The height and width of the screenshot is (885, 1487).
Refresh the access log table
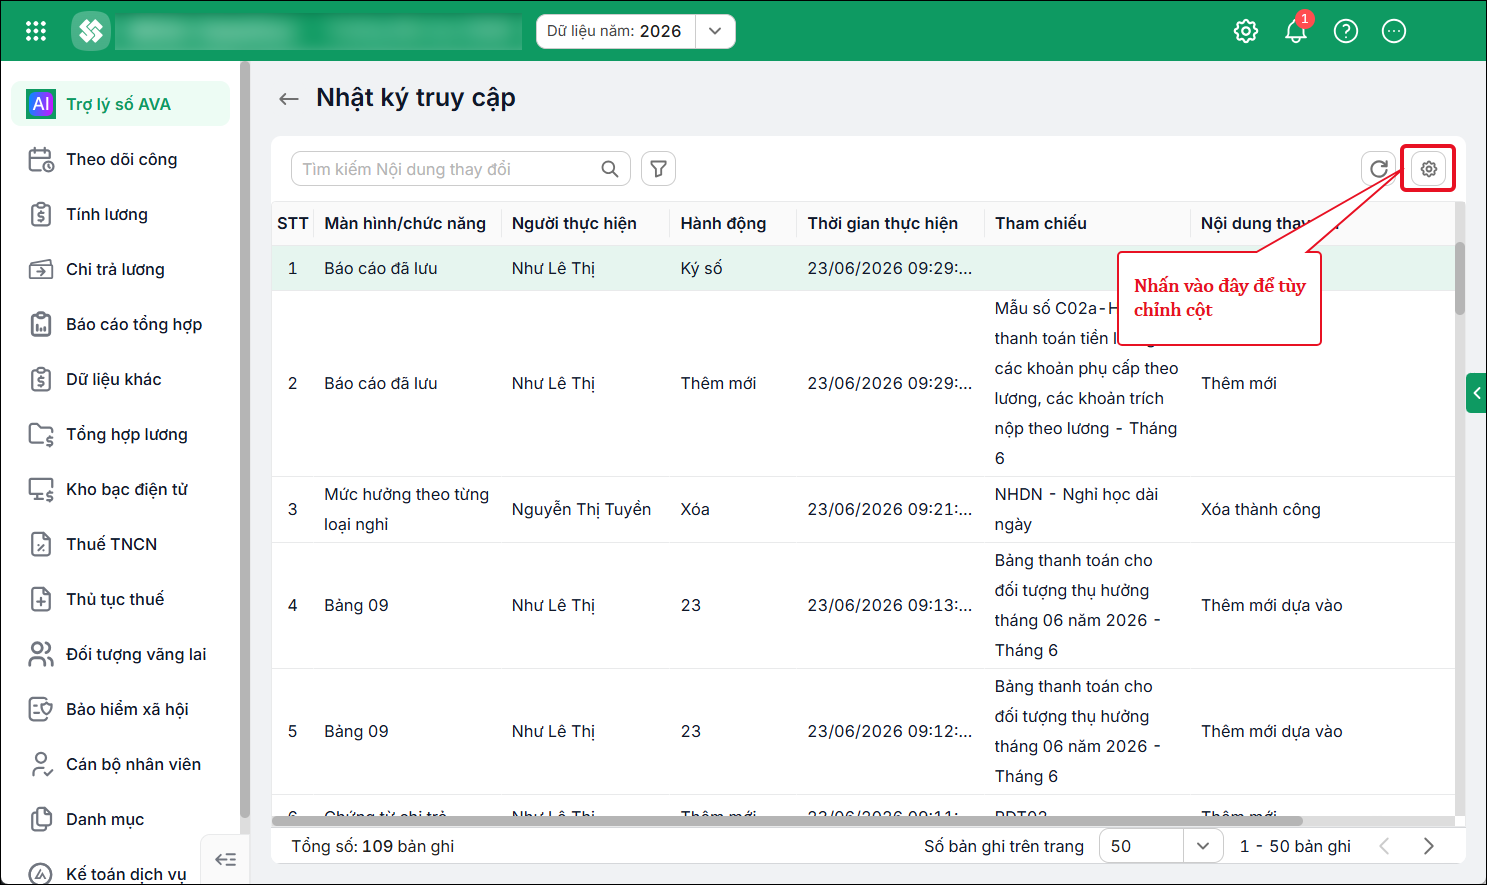(1378, 169)
